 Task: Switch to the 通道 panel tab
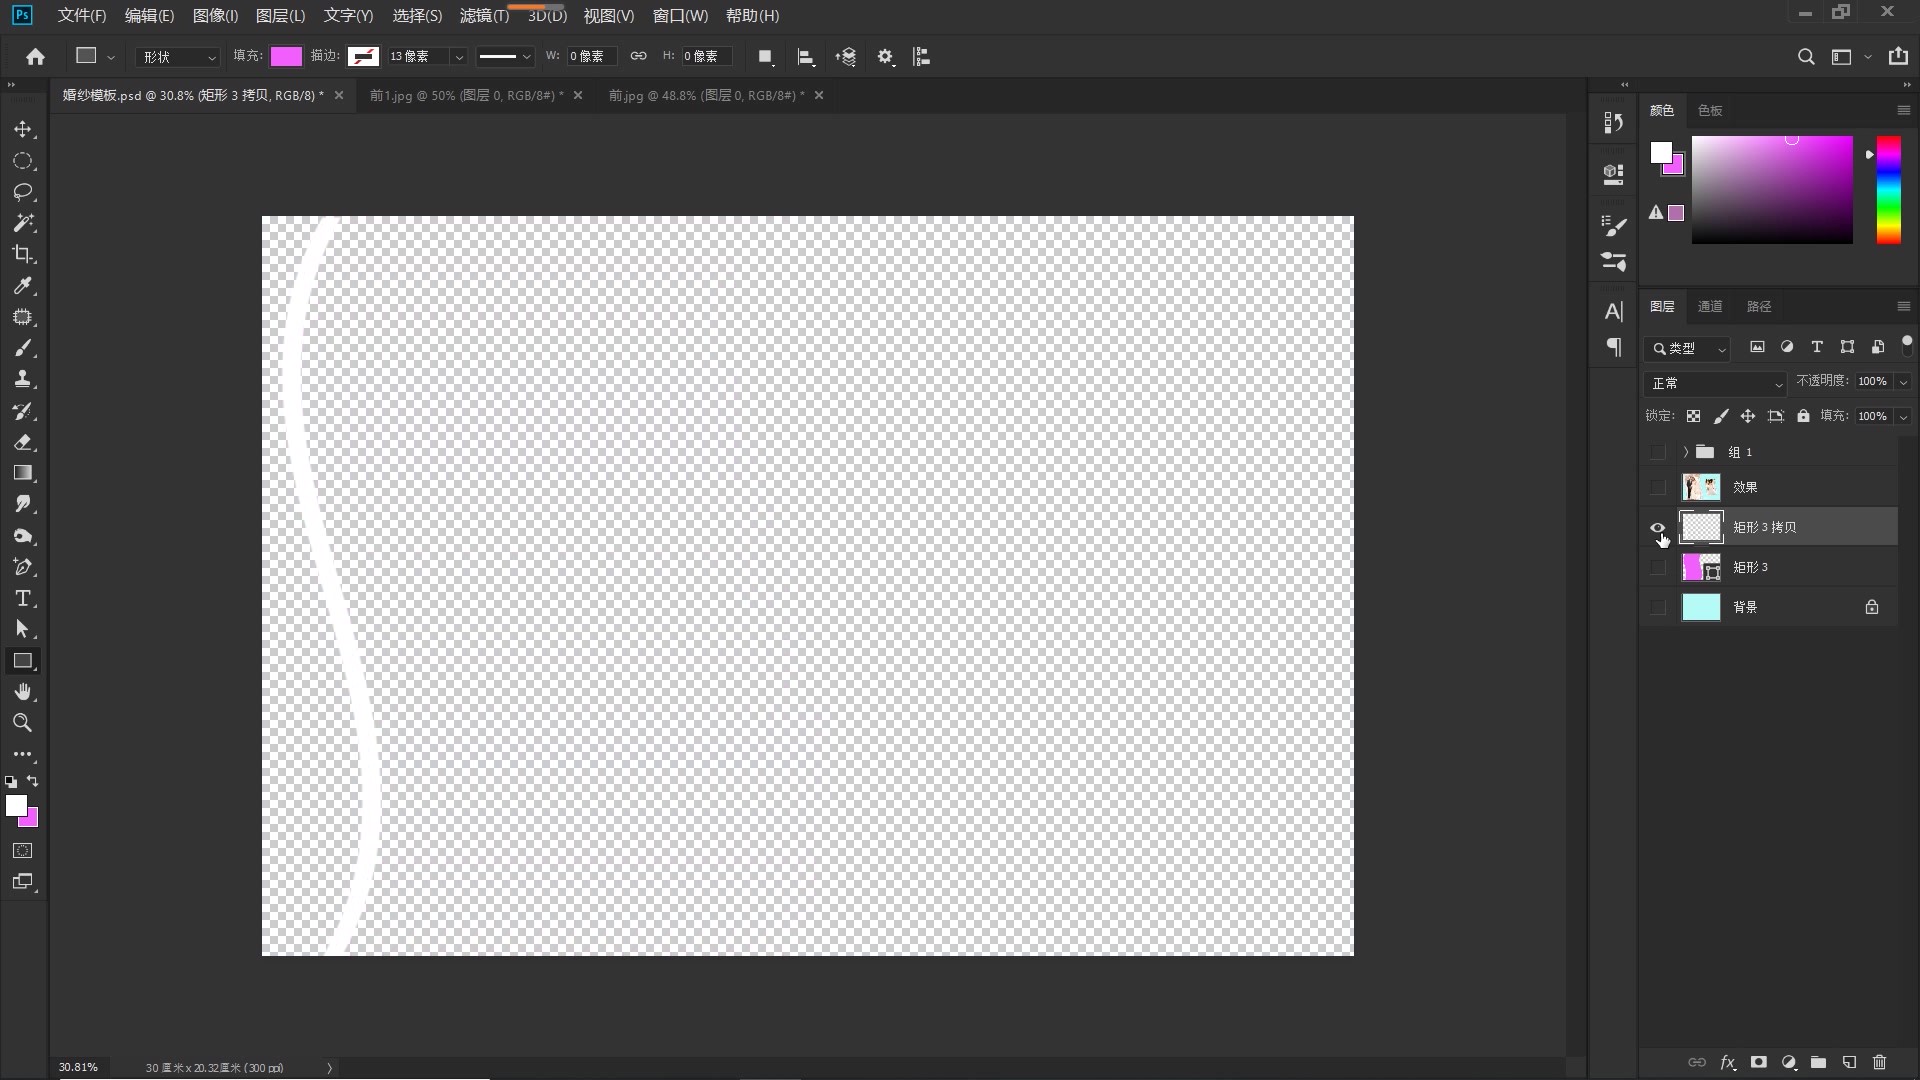click(x=1710, y=307)
